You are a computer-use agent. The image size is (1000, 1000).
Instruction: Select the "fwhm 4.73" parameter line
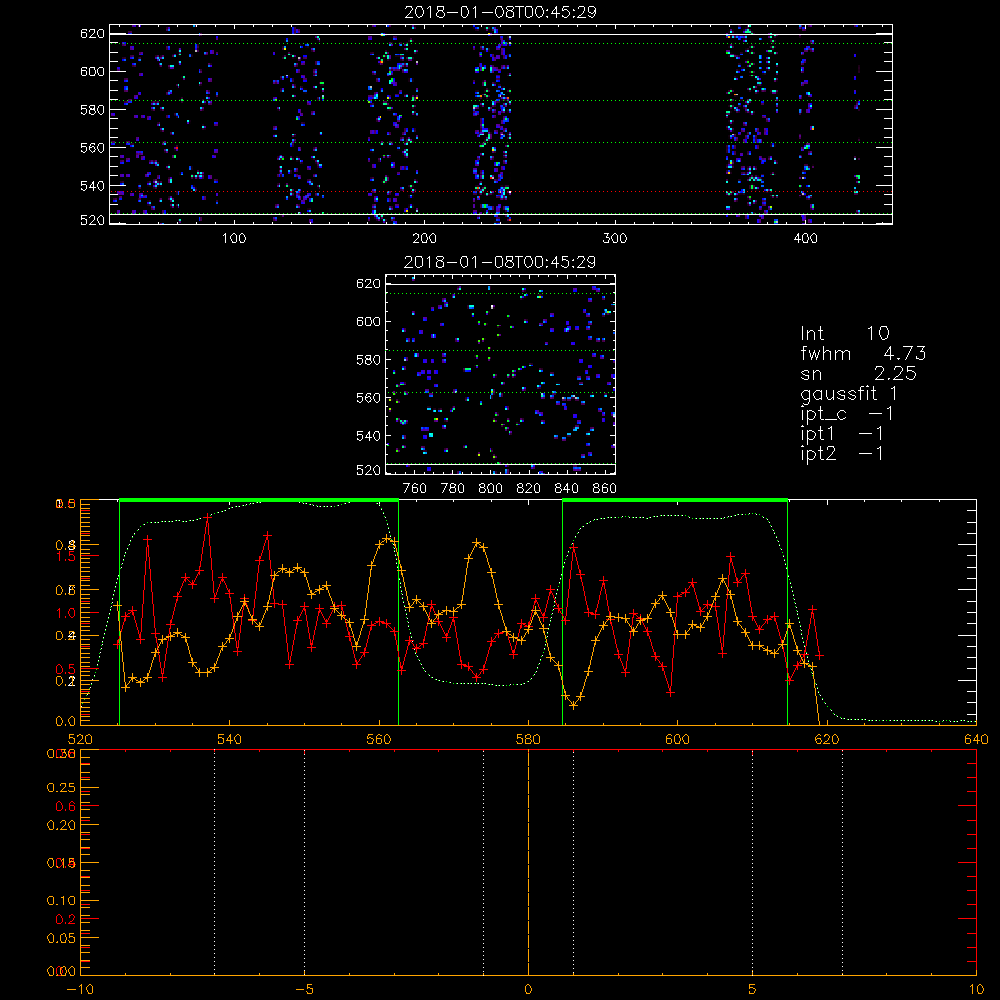[863, 353]
